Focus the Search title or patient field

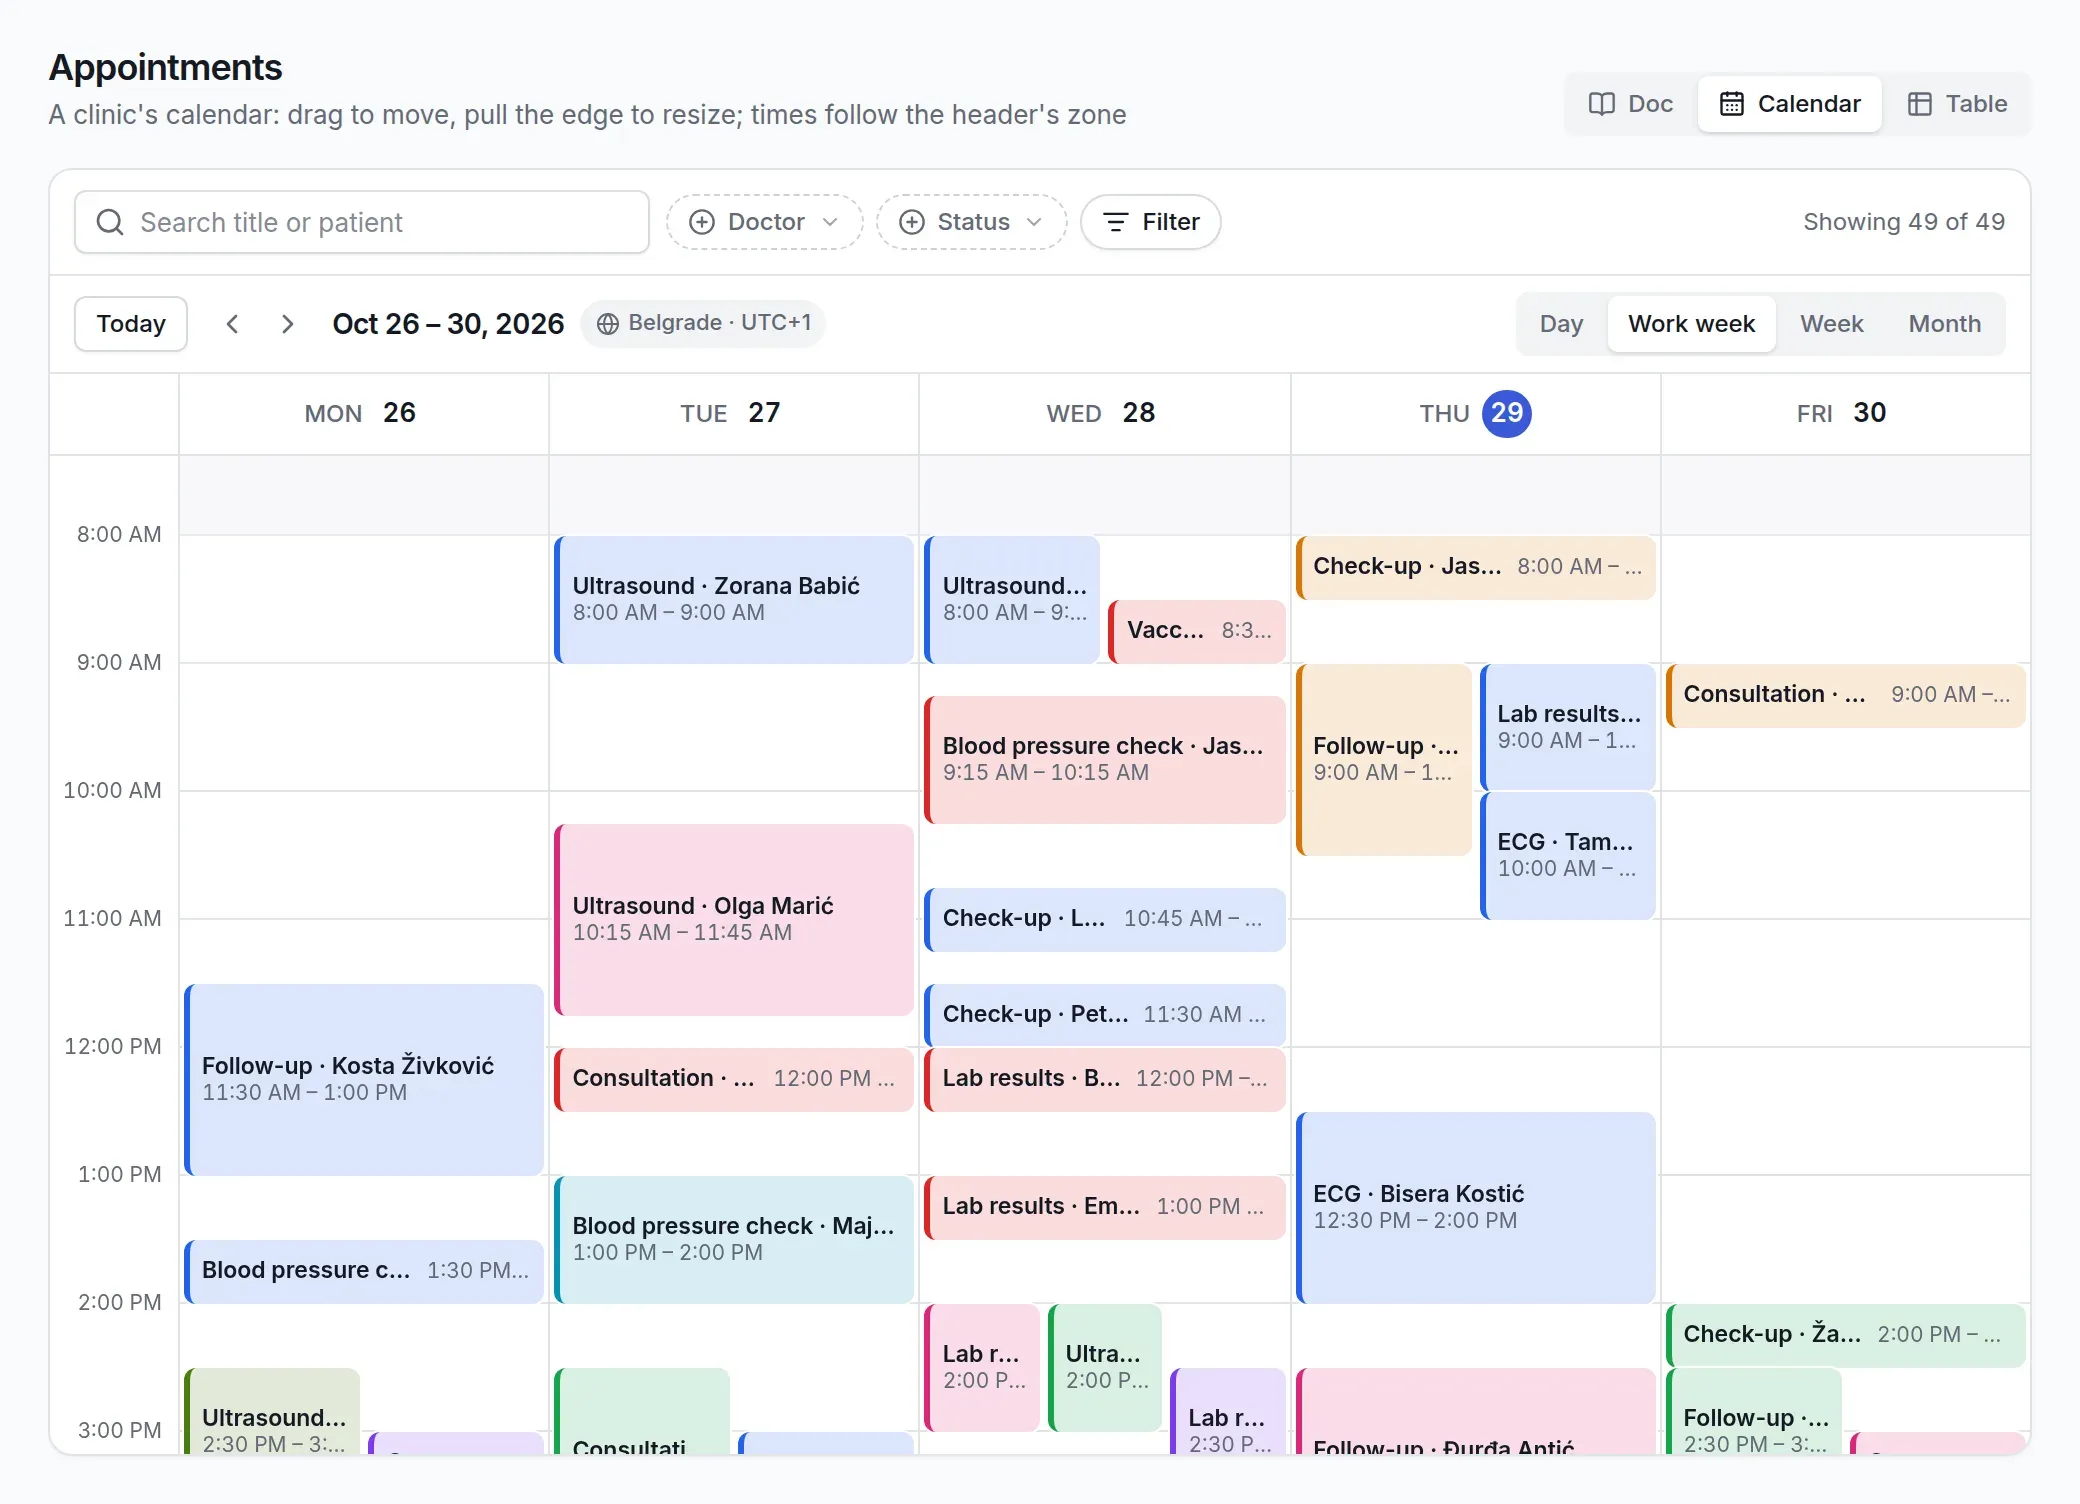362,222
